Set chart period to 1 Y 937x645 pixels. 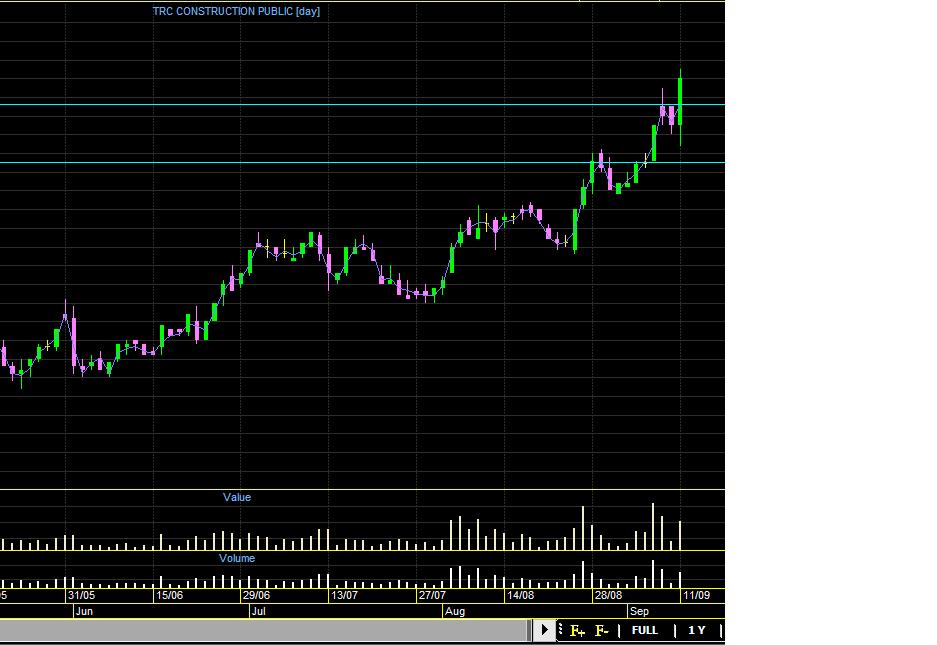click(x=697, y=630)
